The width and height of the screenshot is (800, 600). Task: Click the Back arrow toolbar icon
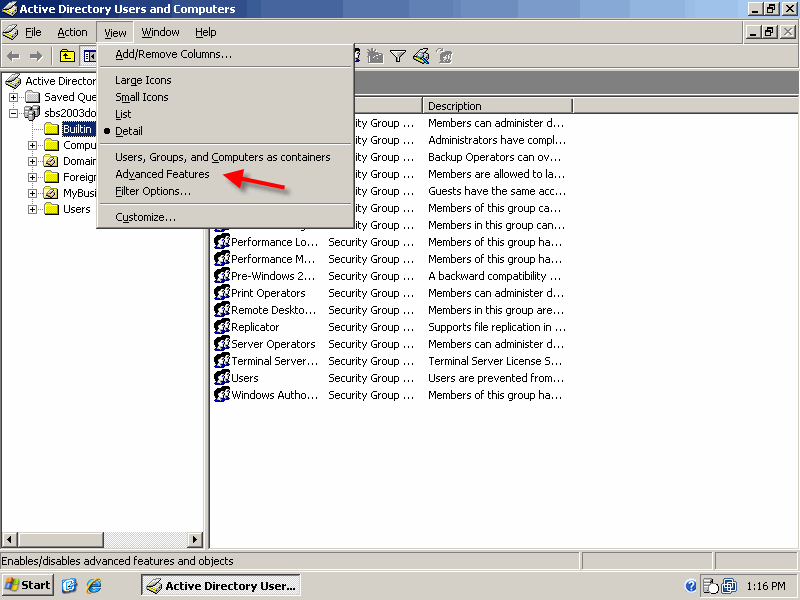tap(13, 56)
